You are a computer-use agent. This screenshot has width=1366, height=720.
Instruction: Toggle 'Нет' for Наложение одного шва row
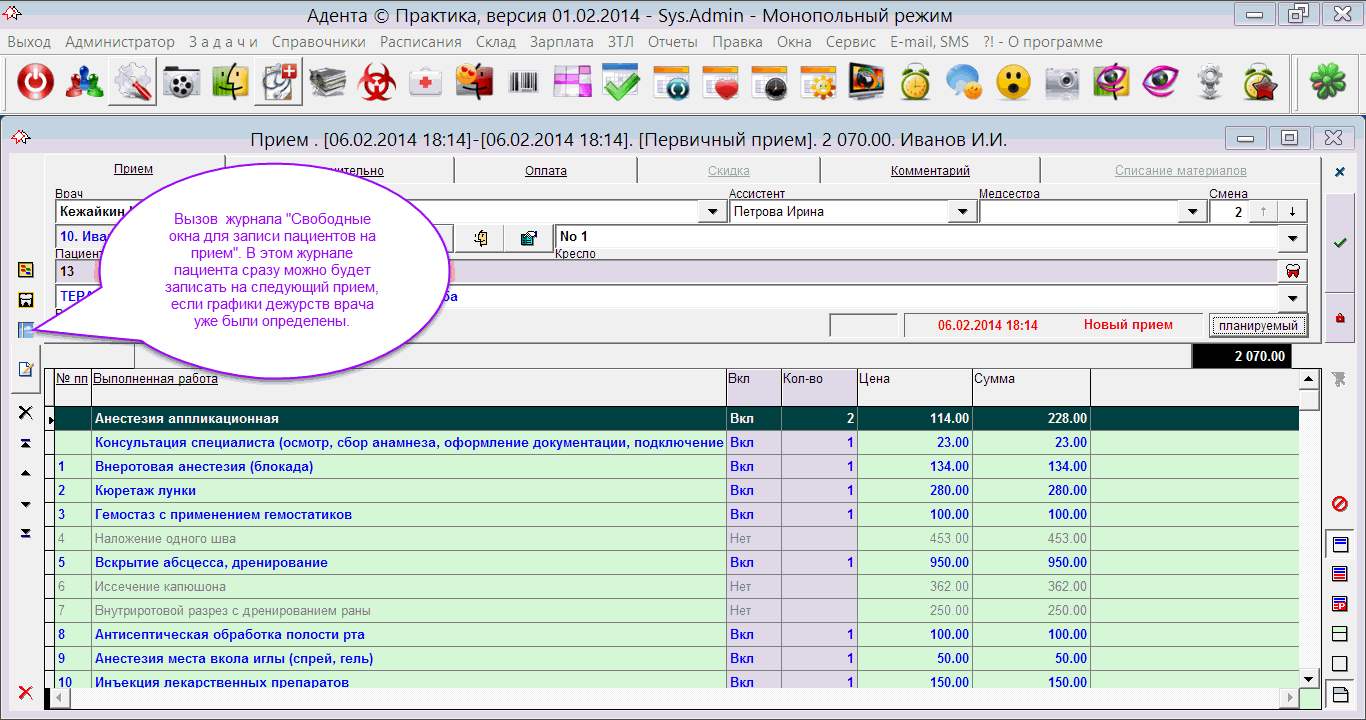[742, 539]
